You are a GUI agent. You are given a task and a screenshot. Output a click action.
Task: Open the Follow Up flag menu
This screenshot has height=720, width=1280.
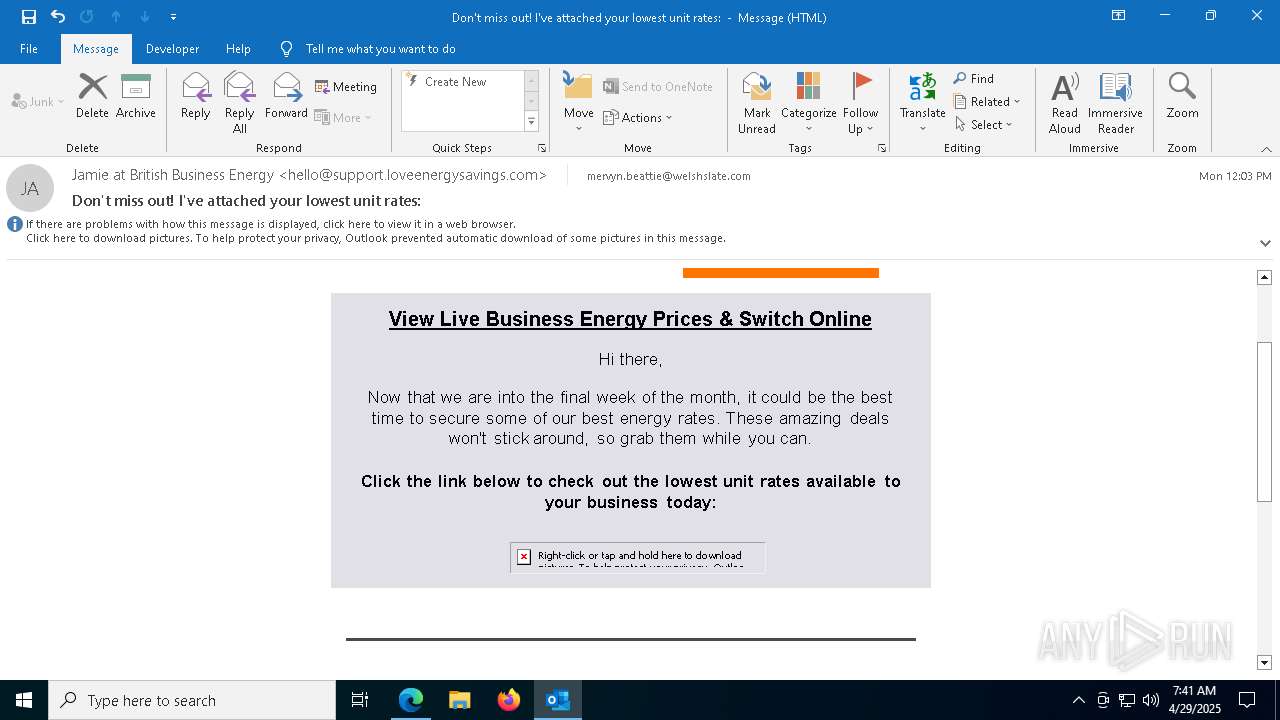click(x=860, y=102)
